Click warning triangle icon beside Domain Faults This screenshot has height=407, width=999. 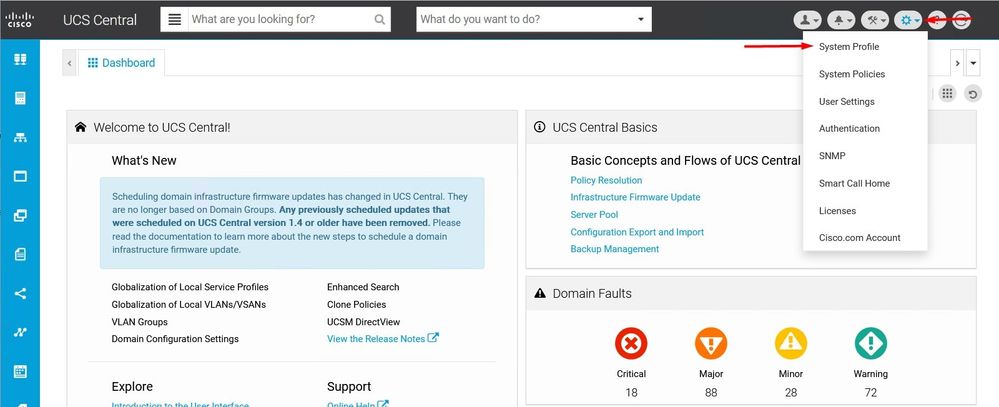click(x=540, y=293)
